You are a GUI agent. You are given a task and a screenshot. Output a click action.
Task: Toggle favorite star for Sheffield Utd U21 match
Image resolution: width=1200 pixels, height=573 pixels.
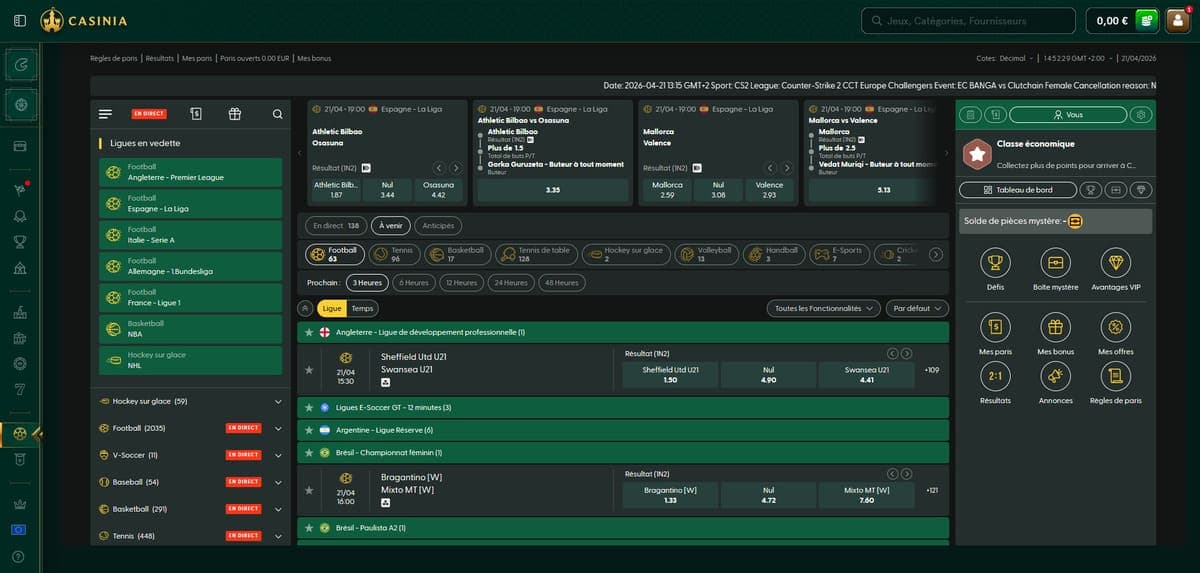(309, 370)
